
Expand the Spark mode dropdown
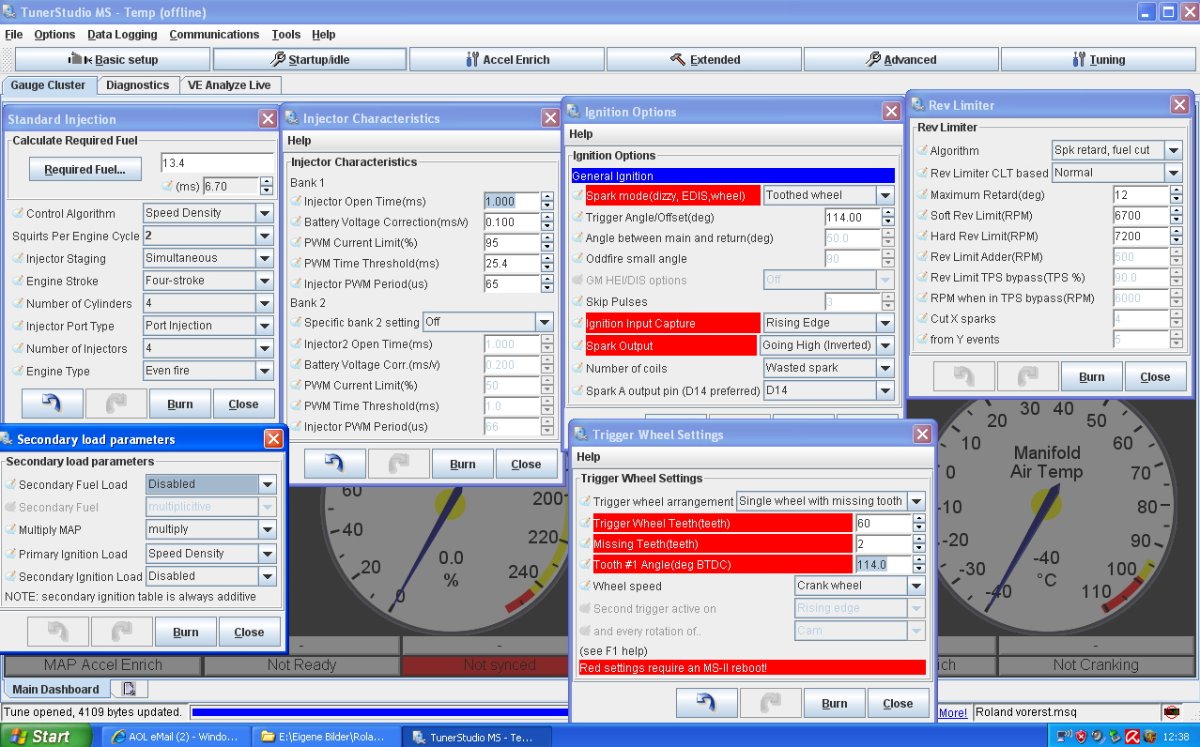885,196
